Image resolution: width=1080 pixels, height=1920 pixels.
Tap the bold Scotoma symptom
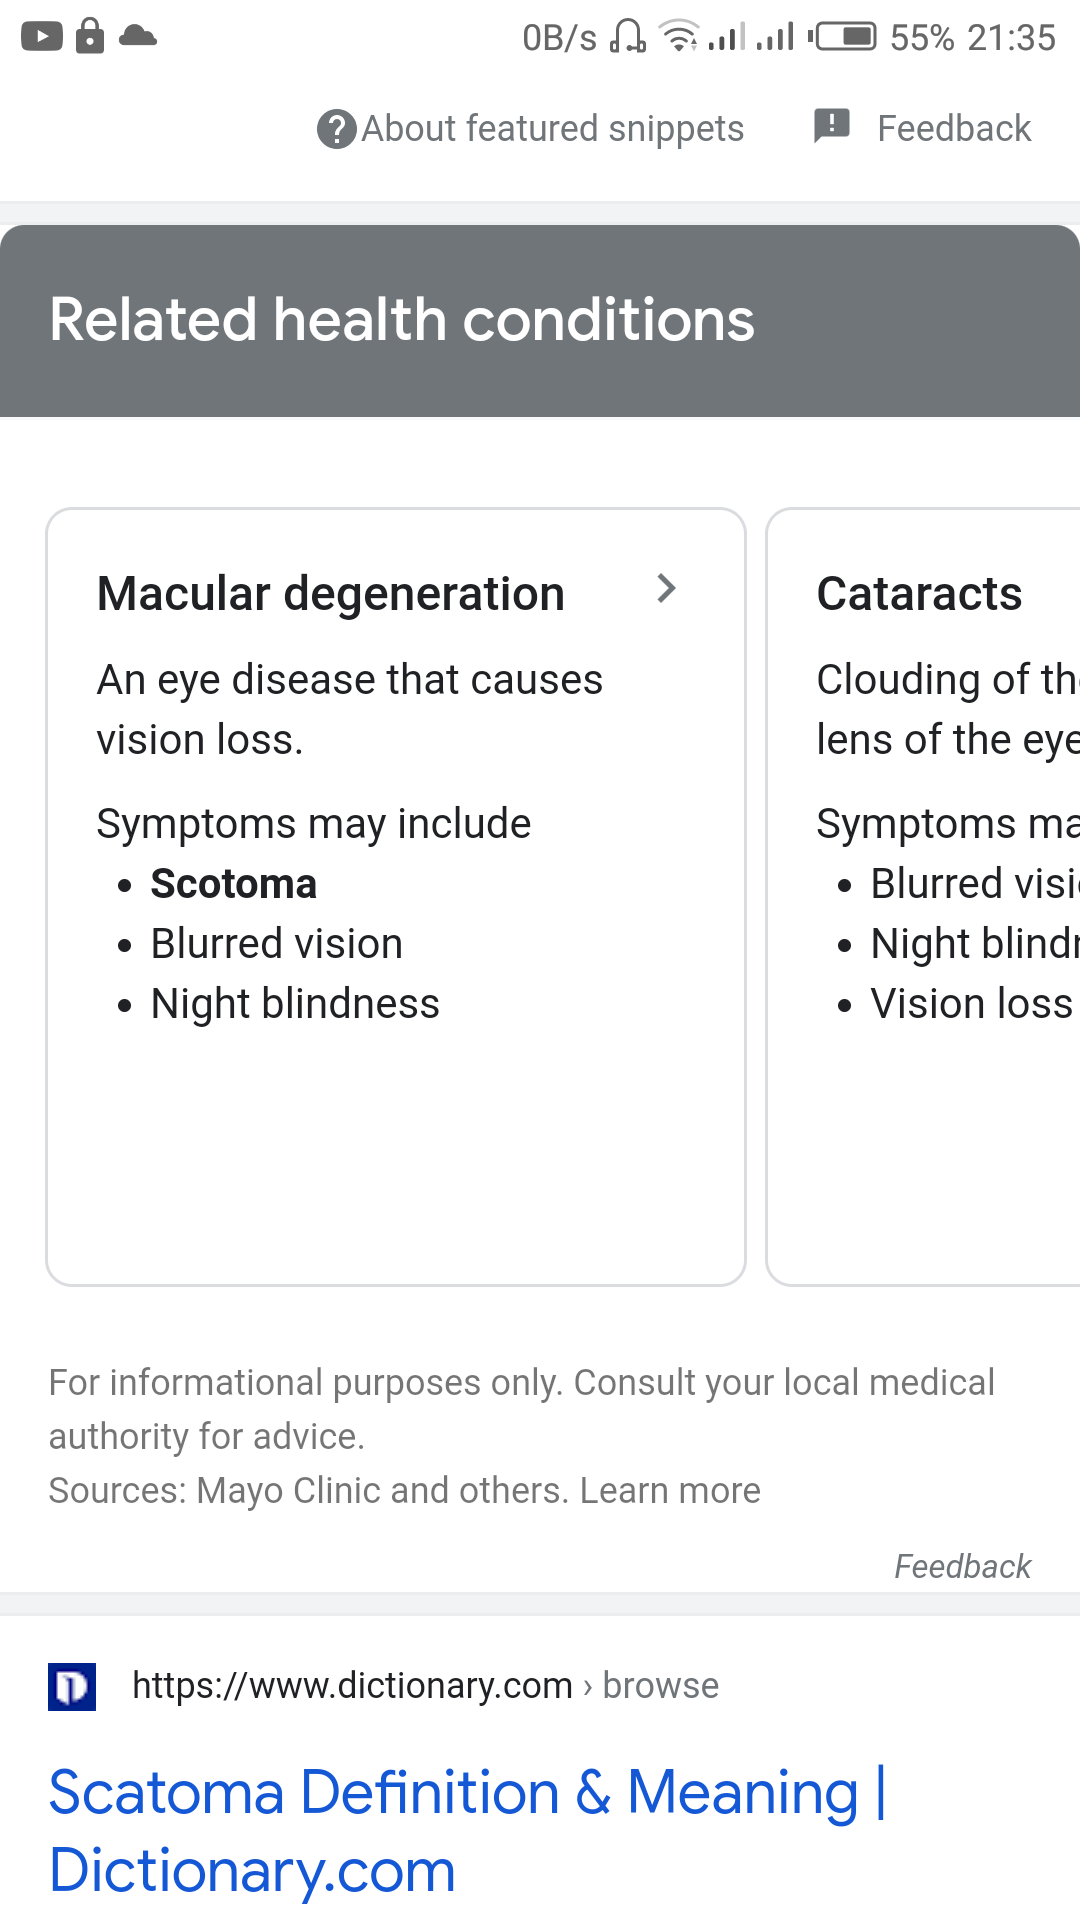234,884
